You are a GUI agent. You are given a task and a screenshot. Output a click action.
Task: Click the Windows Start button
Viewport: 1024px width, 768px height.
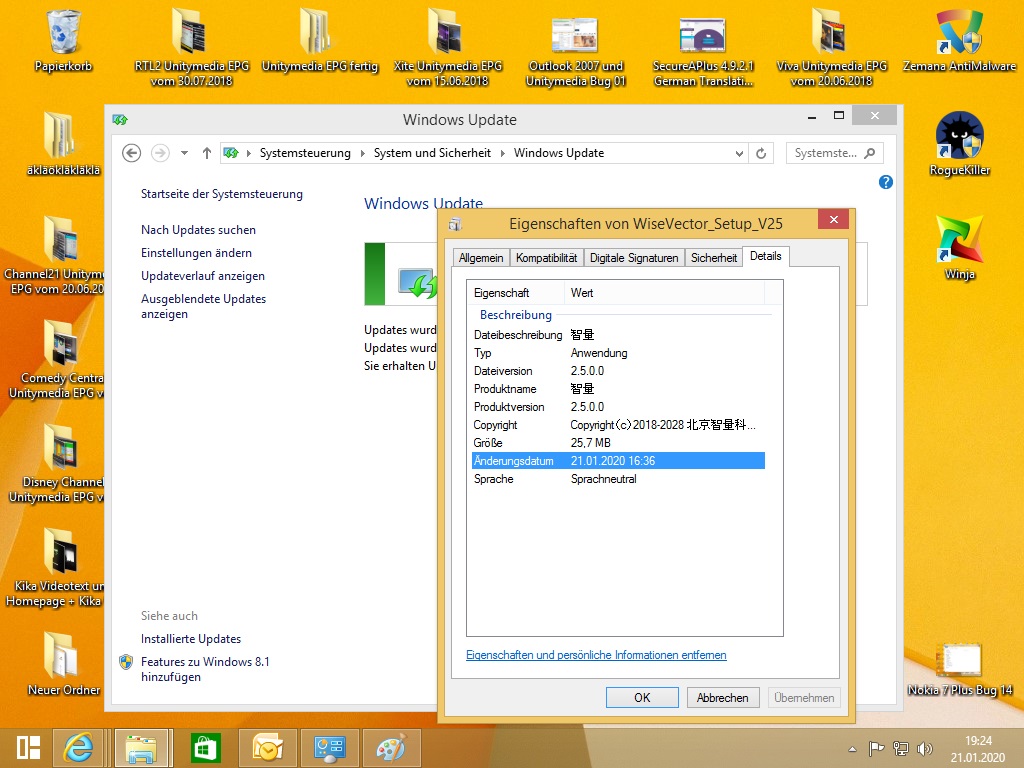click(x=28, y=748)
